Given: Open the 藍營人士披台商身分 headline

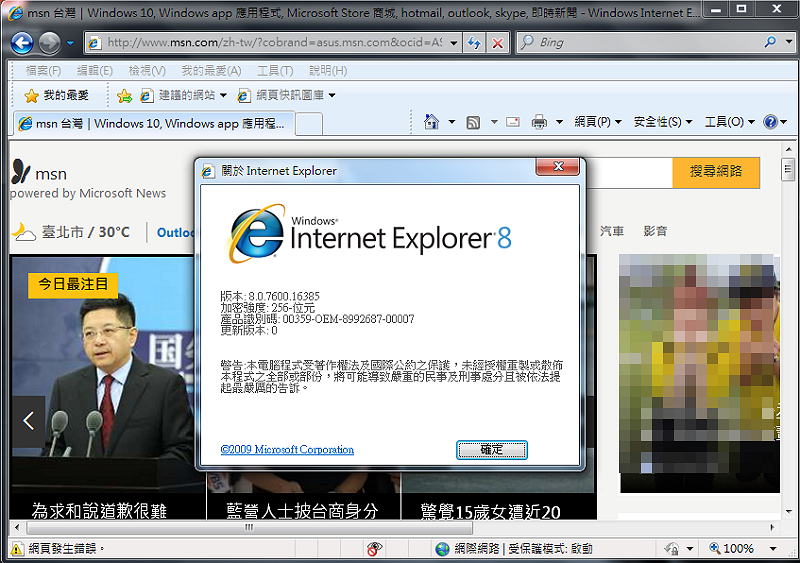Looking at the screenshot, I should 303,510.
